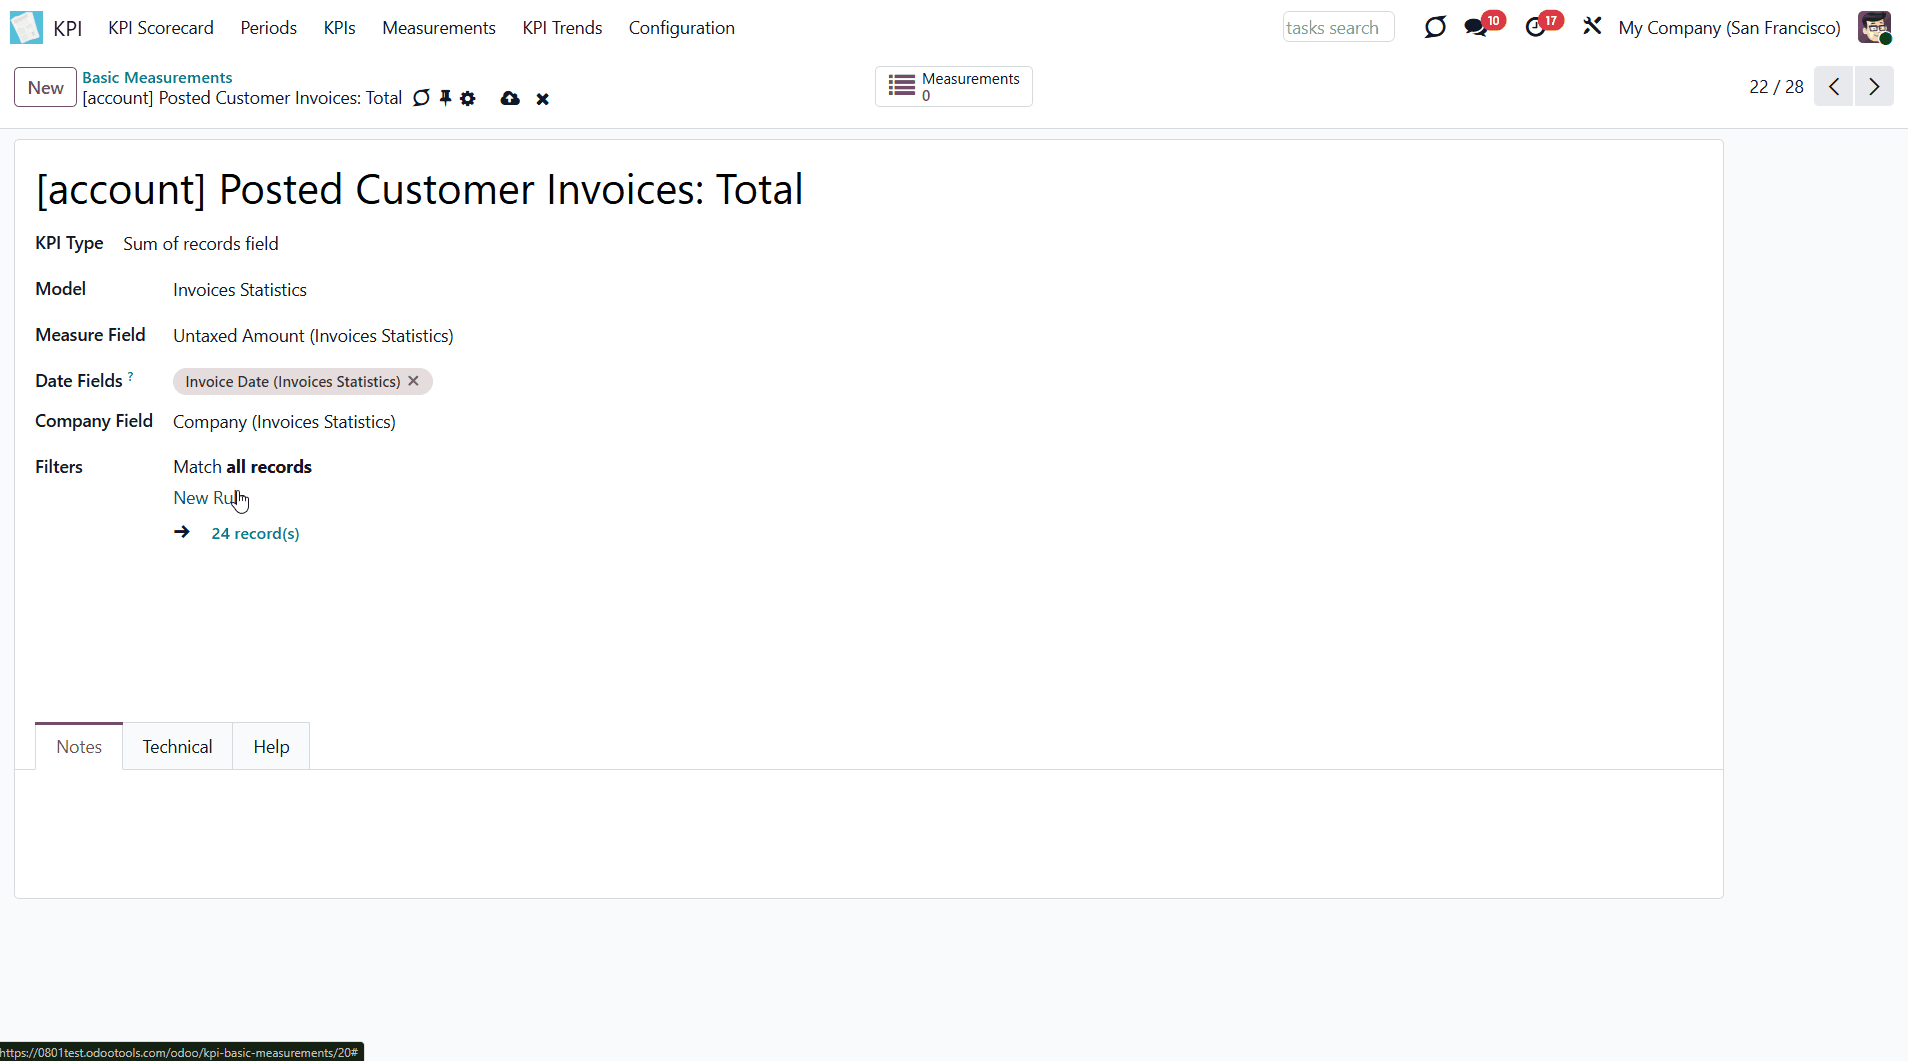1908x1061 pixels.
Task: Remove the Invoice Date tag
Action: click(x=413, y=381)
